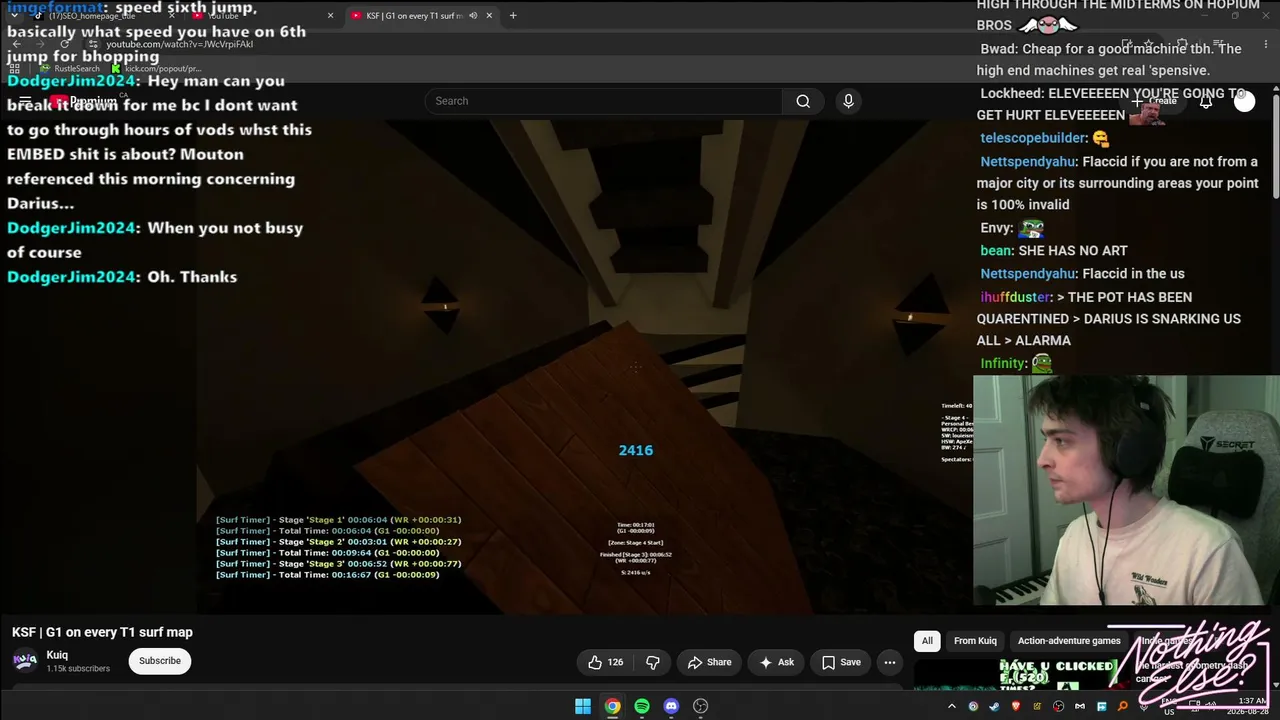Select the All filter chip

pyautogui.click(x=927, y=641)
